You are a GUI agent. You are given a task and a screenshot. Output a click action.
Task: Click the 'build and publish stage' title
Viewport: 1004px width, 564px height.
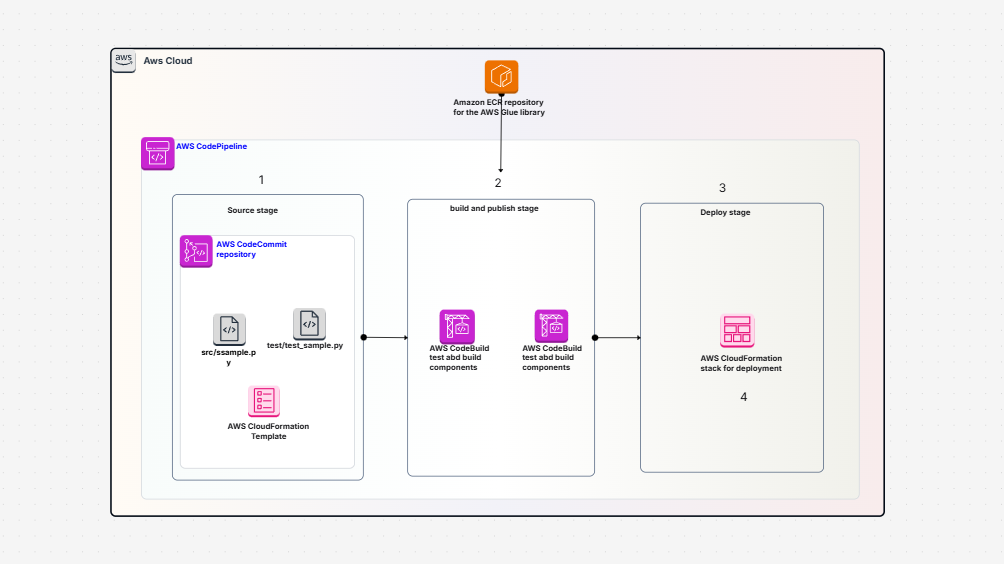[x=494, y=208]
